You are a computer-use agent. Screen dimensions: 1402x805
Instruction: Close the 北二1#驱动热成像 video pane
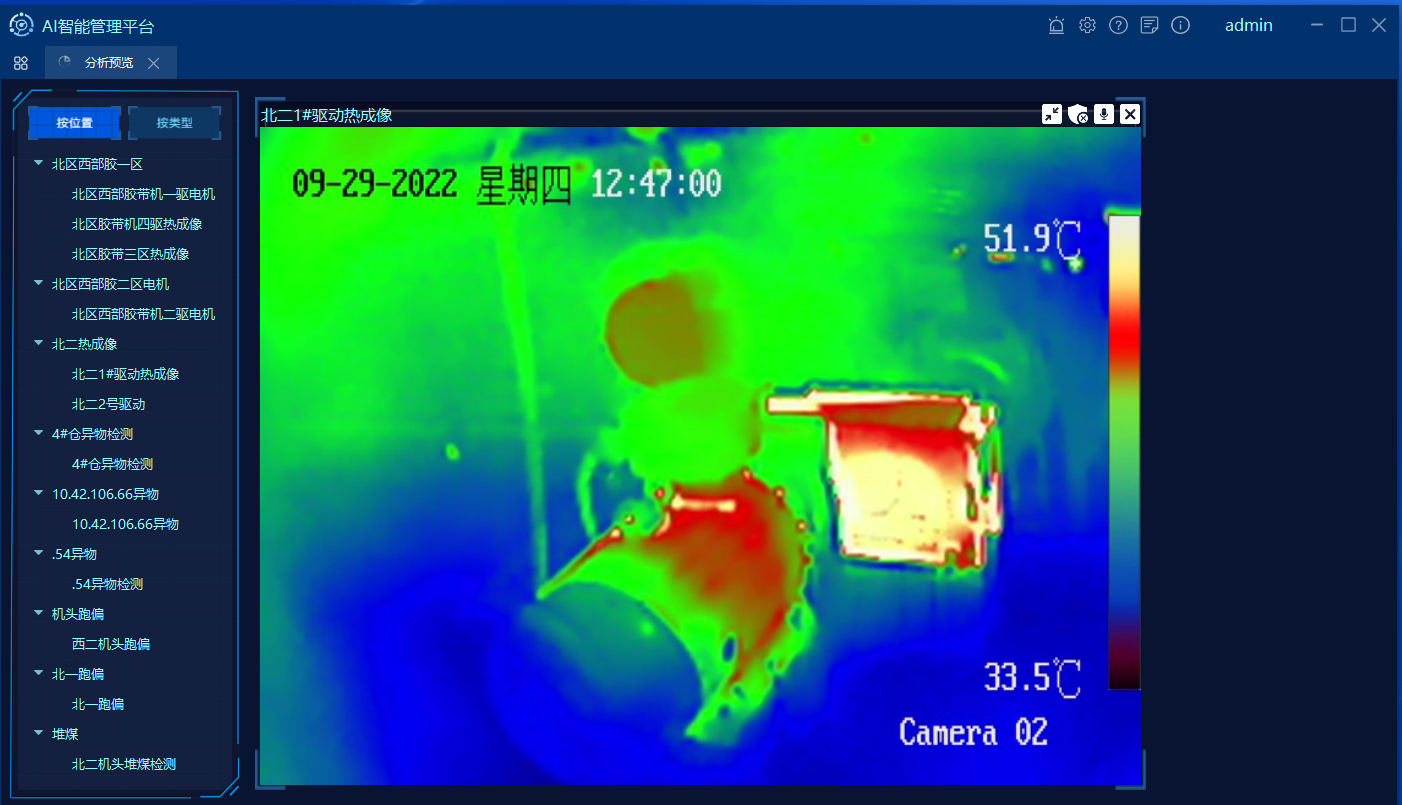(x=1130, y=114)
